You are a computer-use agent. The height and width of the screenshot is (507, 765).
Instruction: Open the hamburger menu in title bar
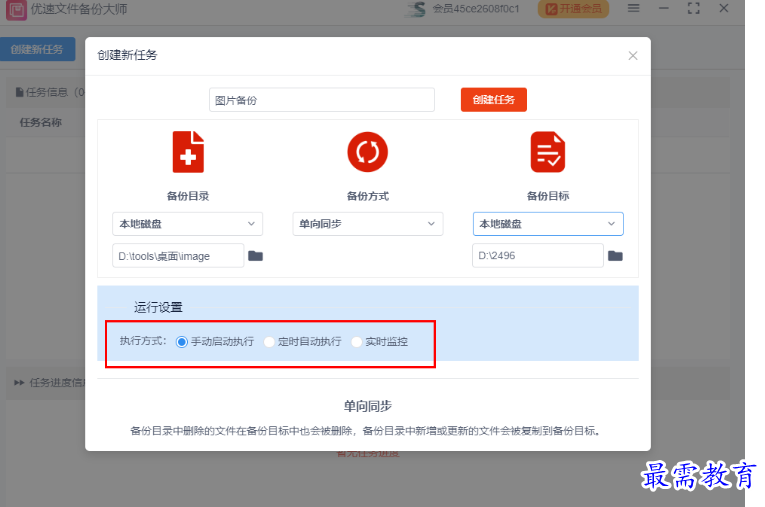coord(633,9)
